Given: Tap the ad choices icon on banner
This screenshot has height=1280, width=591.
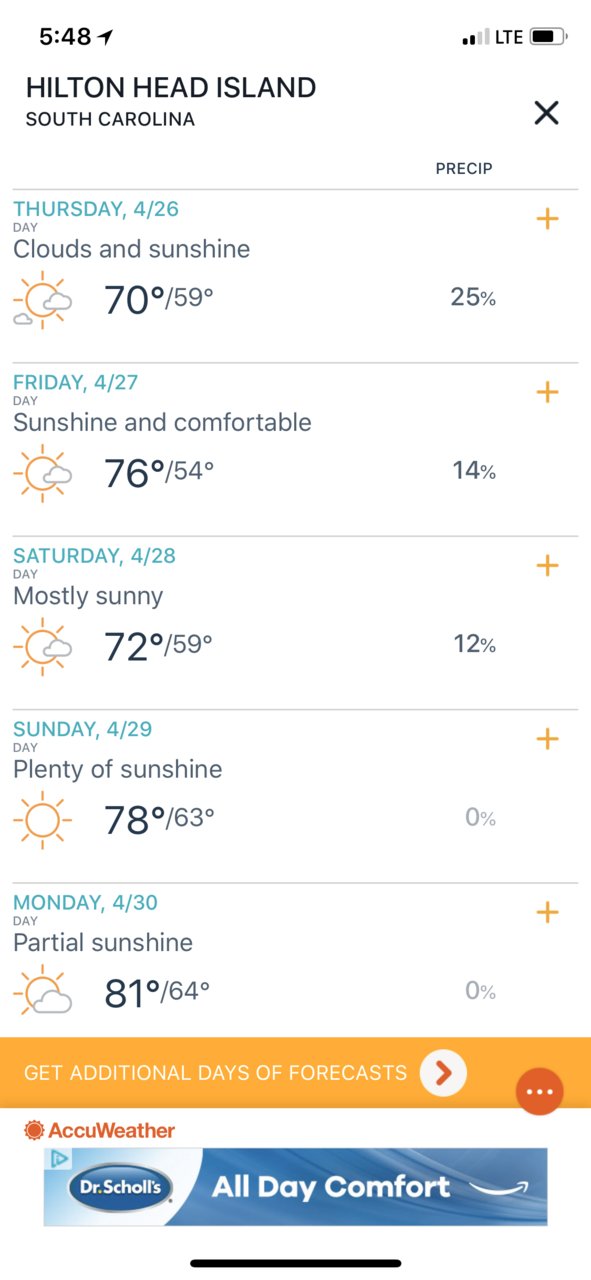Looking at the screenshot, I should click(x=58, y=1158).
